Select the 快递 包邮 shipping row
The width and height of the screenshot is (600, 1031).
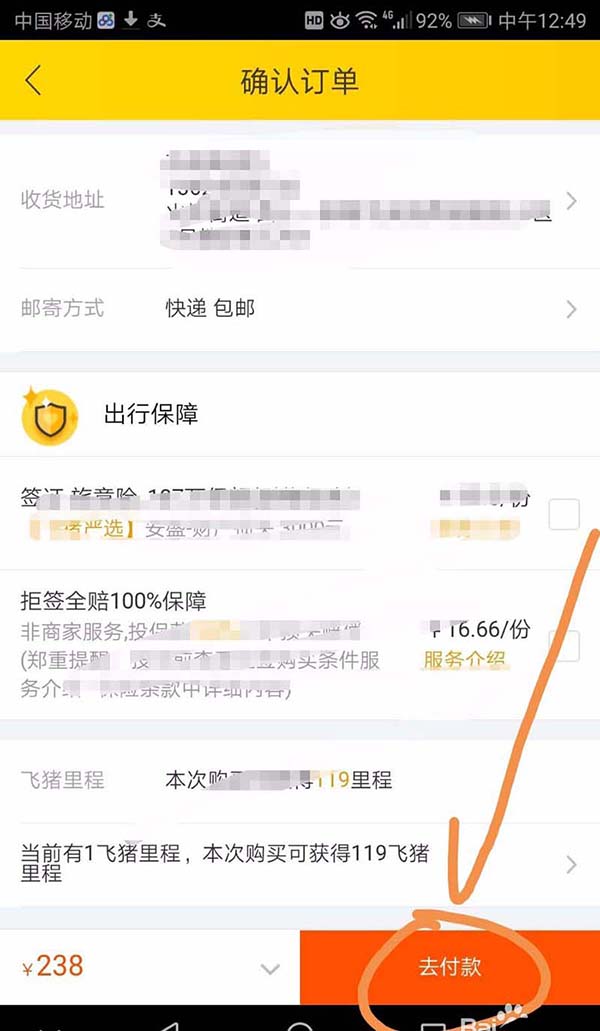(300, 308)
